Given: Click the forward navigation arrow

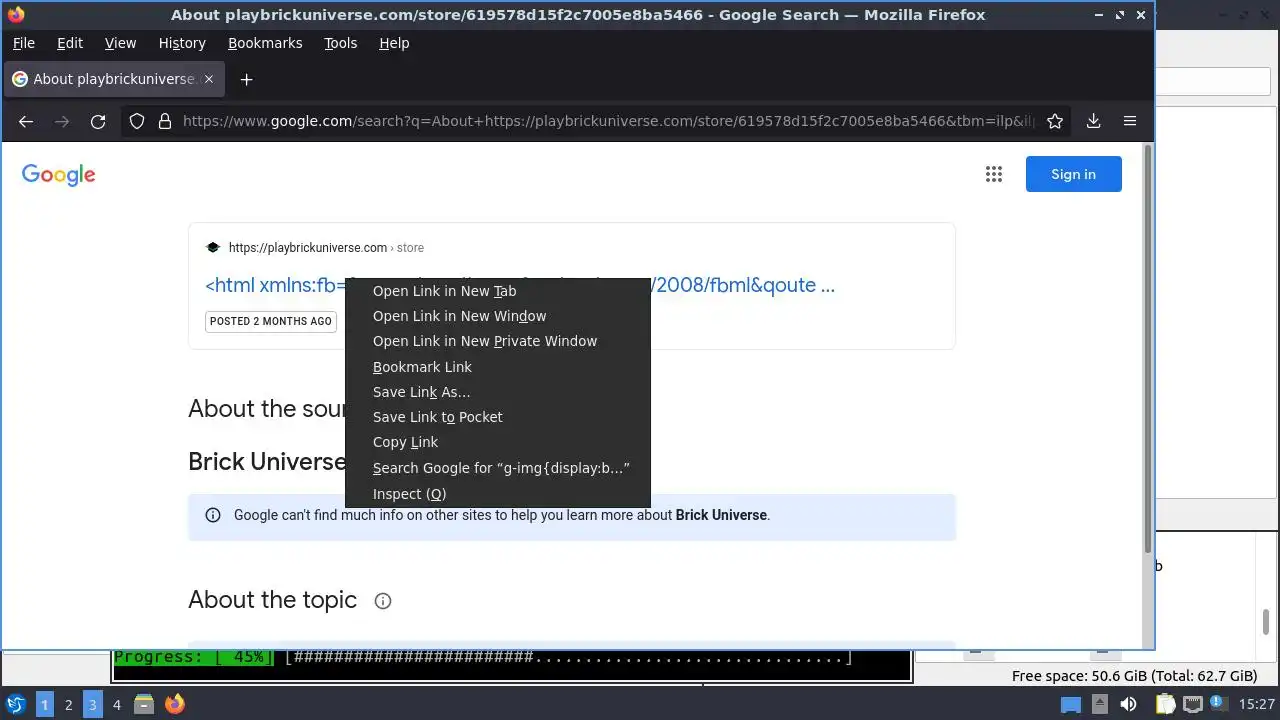Looking at the screenshot, I should 62,121.
